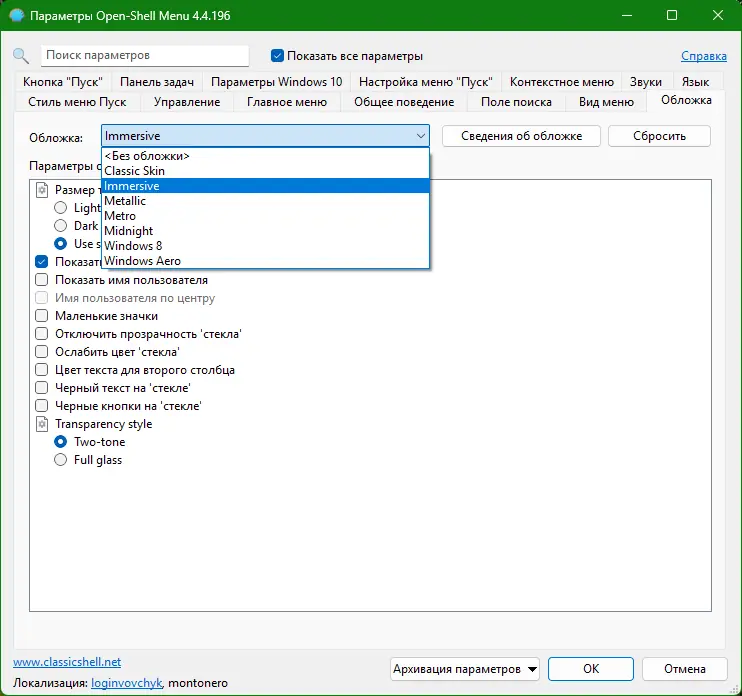The width and height of the screenshot is (742, 696).
Task: Open the Справка help link
Action: [x=704, y=56]
